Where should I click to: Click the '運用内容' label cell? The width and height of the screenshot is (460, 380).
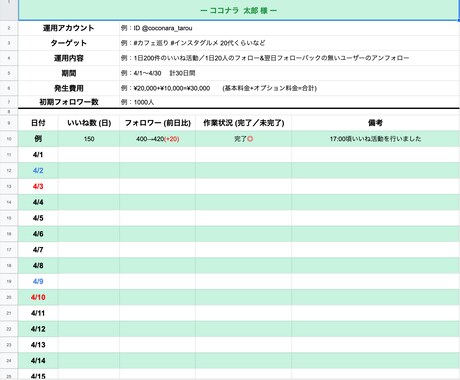pos(69,58)
